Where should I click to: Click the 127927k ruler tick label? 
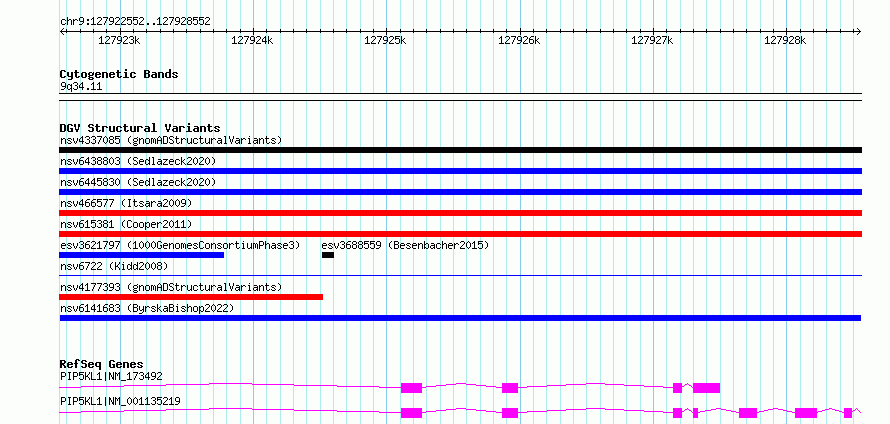pyautogui.click(x=652, y=40)
